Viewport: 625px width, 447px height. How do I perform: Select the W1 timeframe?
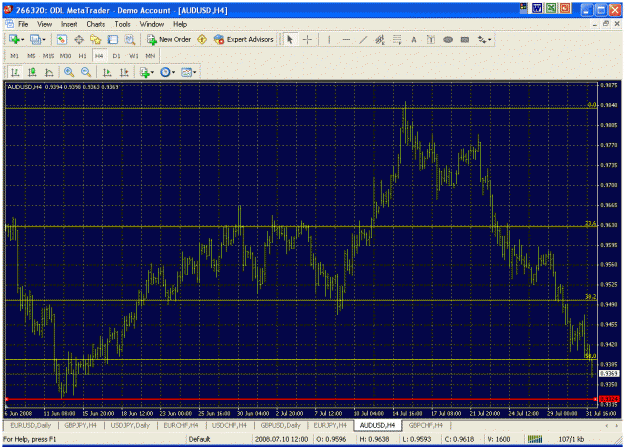pyautogui.click(x=134, y=56)
